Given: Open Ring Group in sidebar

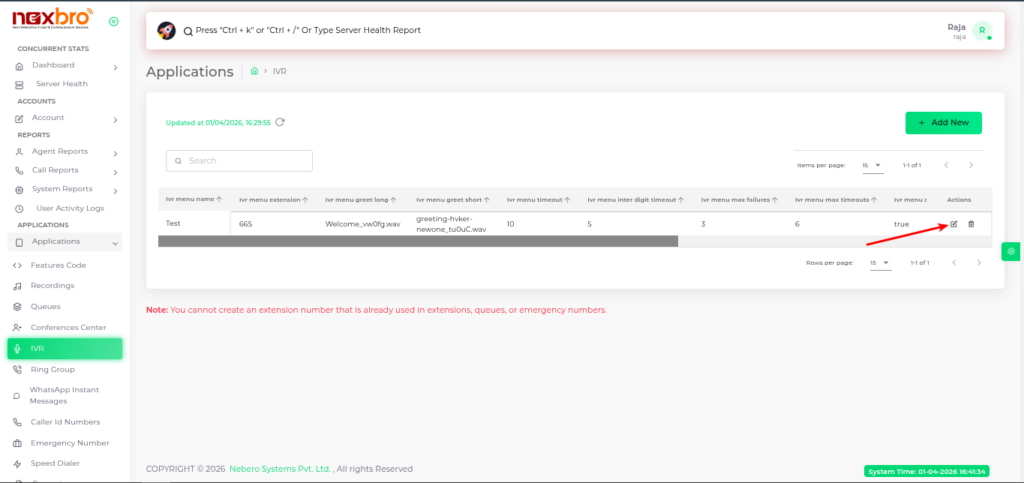Looking at the screenshot, I should 53,369.
